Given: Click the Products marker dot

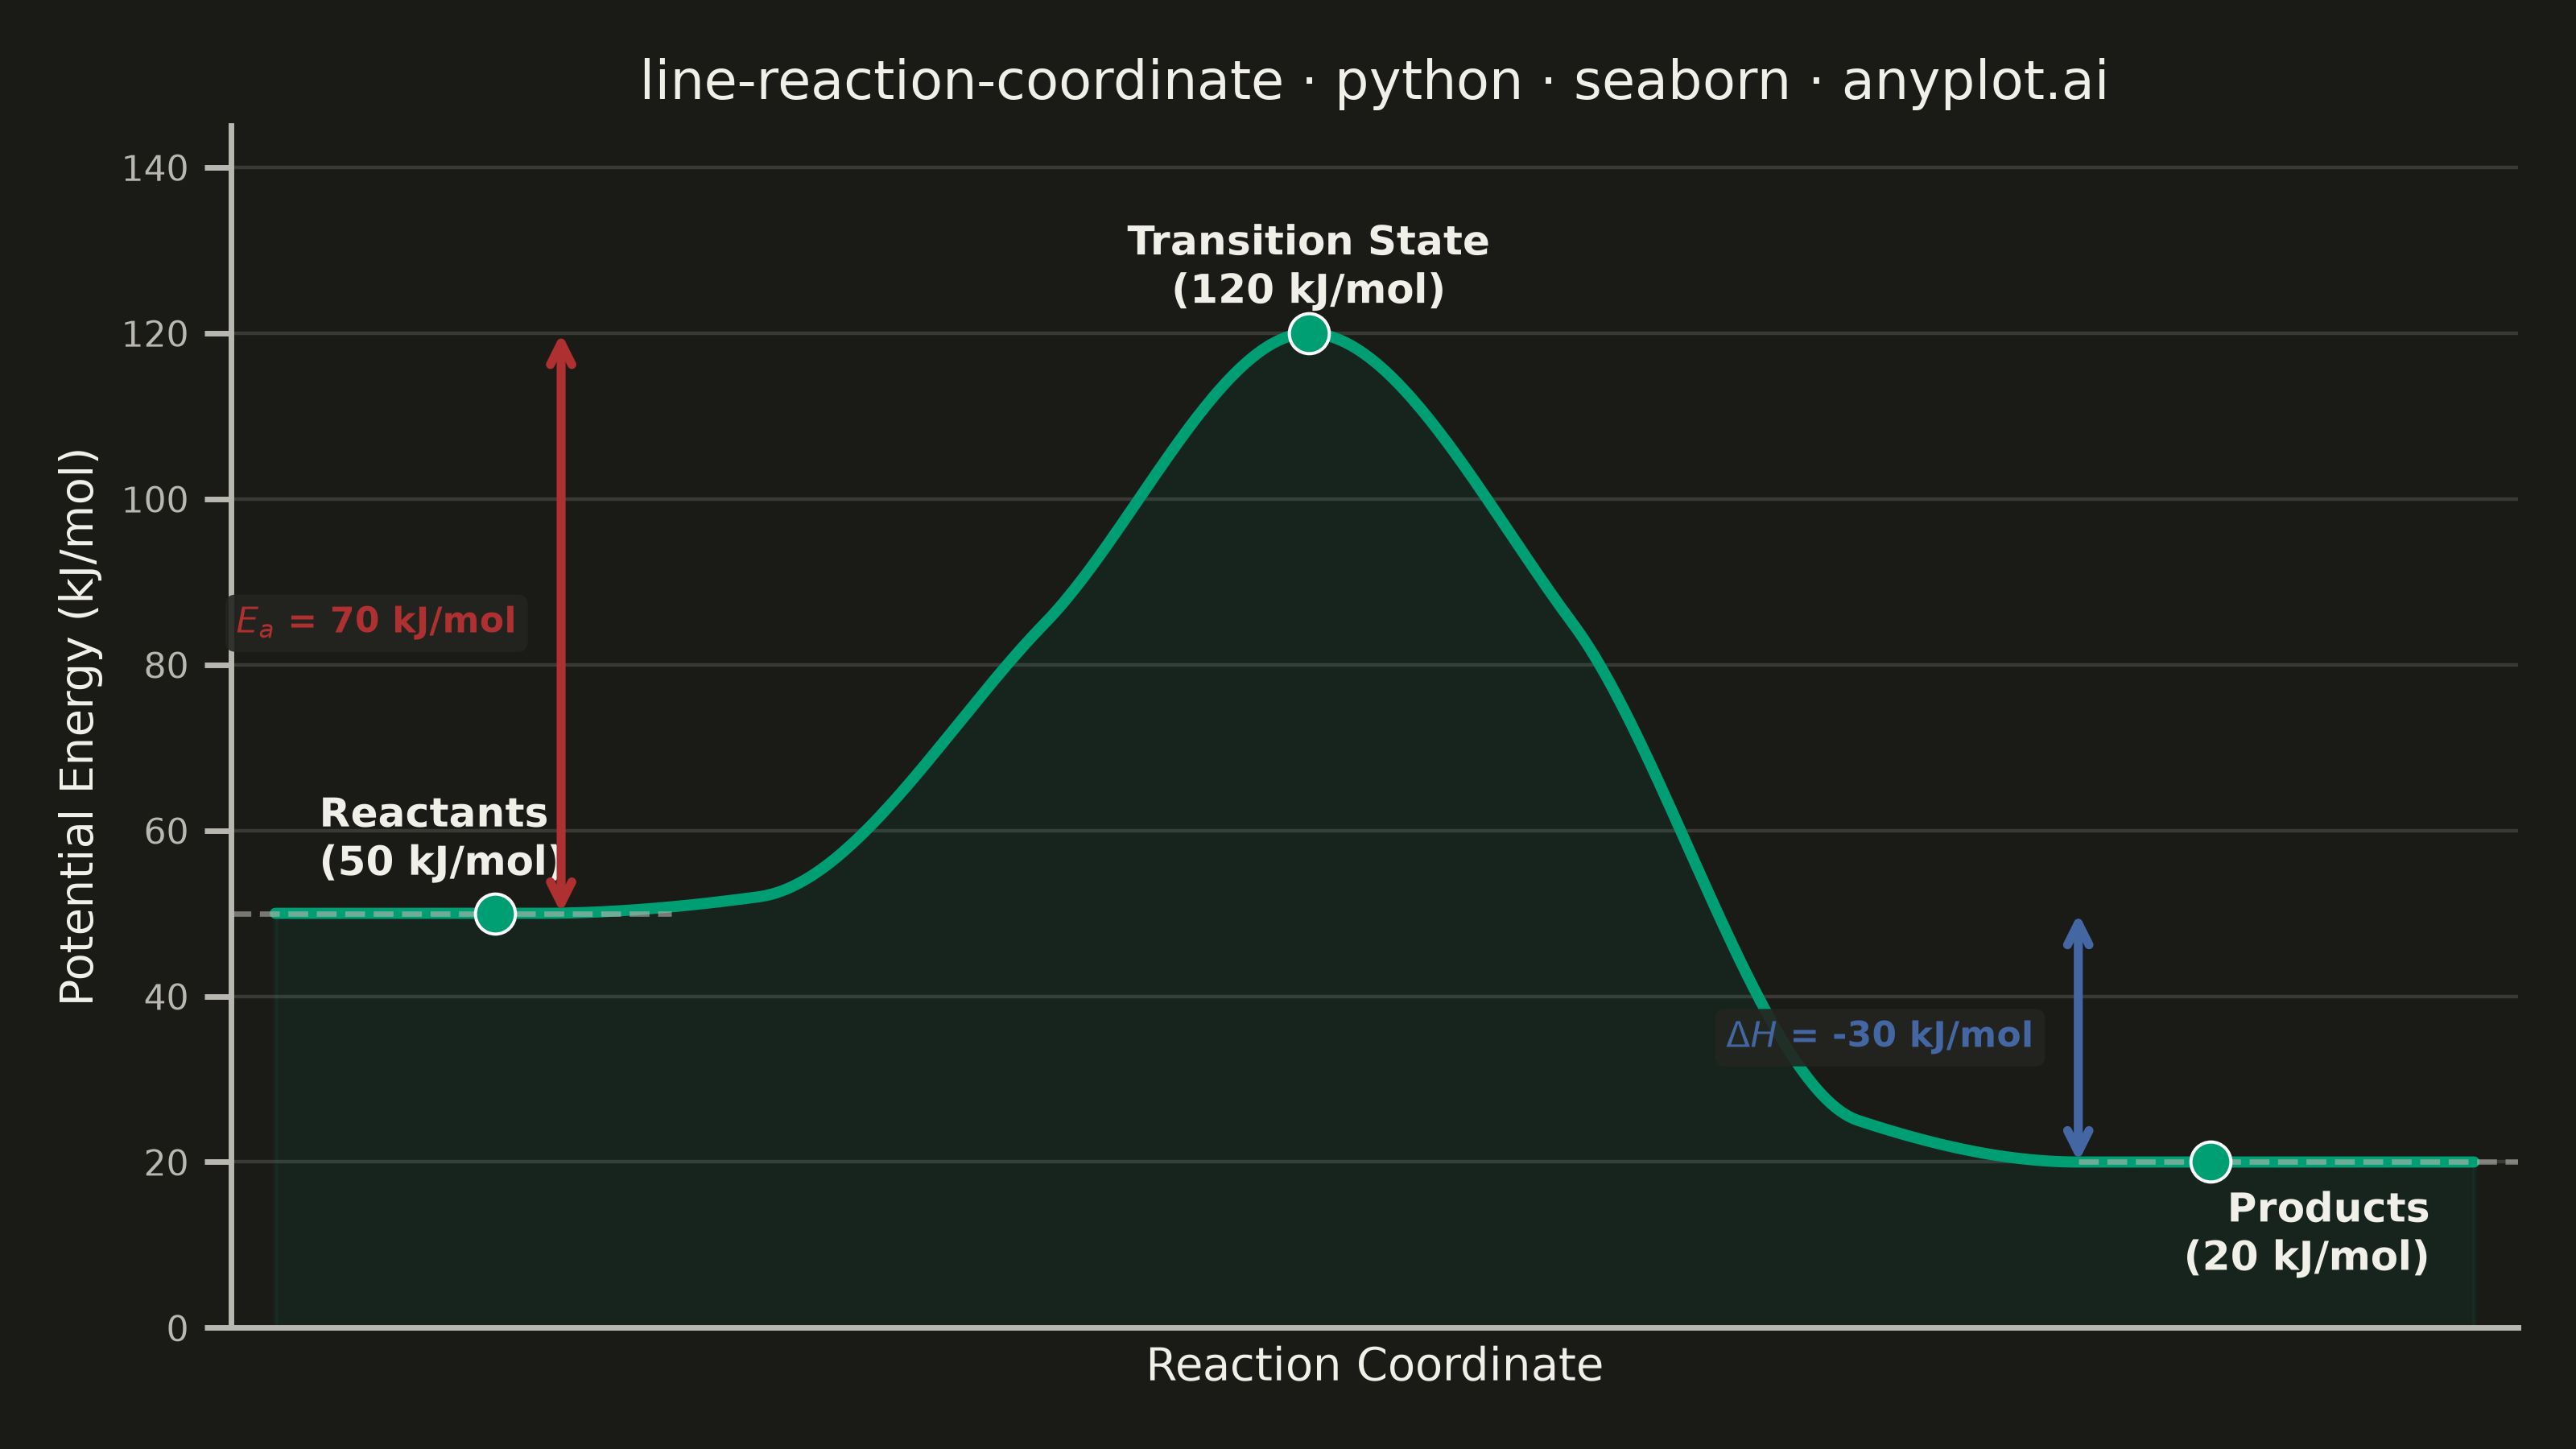Looking at the screenshot, I should tap(2210, 1162).
